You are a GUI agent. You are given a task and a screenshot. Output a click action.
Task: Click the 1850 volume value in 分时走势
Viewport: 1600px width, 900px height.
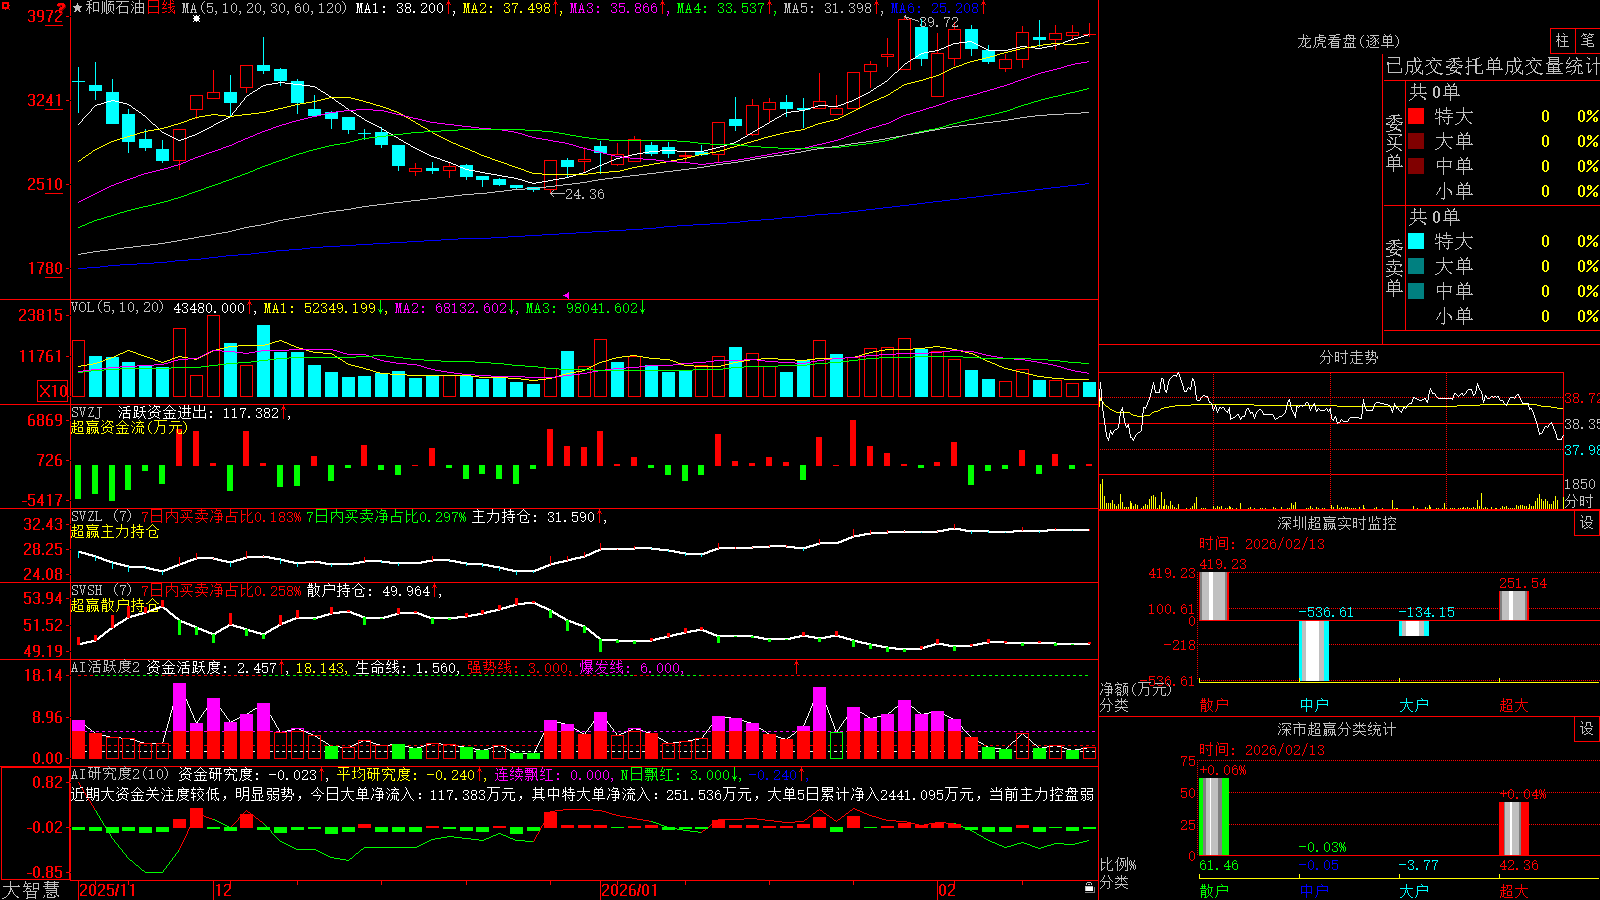tap(1580, 484)
